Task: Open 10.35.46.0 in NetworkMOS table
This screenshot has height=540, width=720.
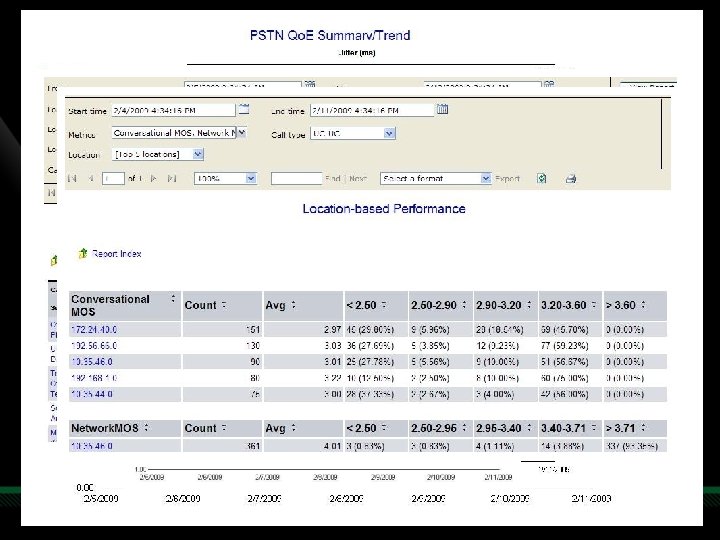Action: coord(92,446)
